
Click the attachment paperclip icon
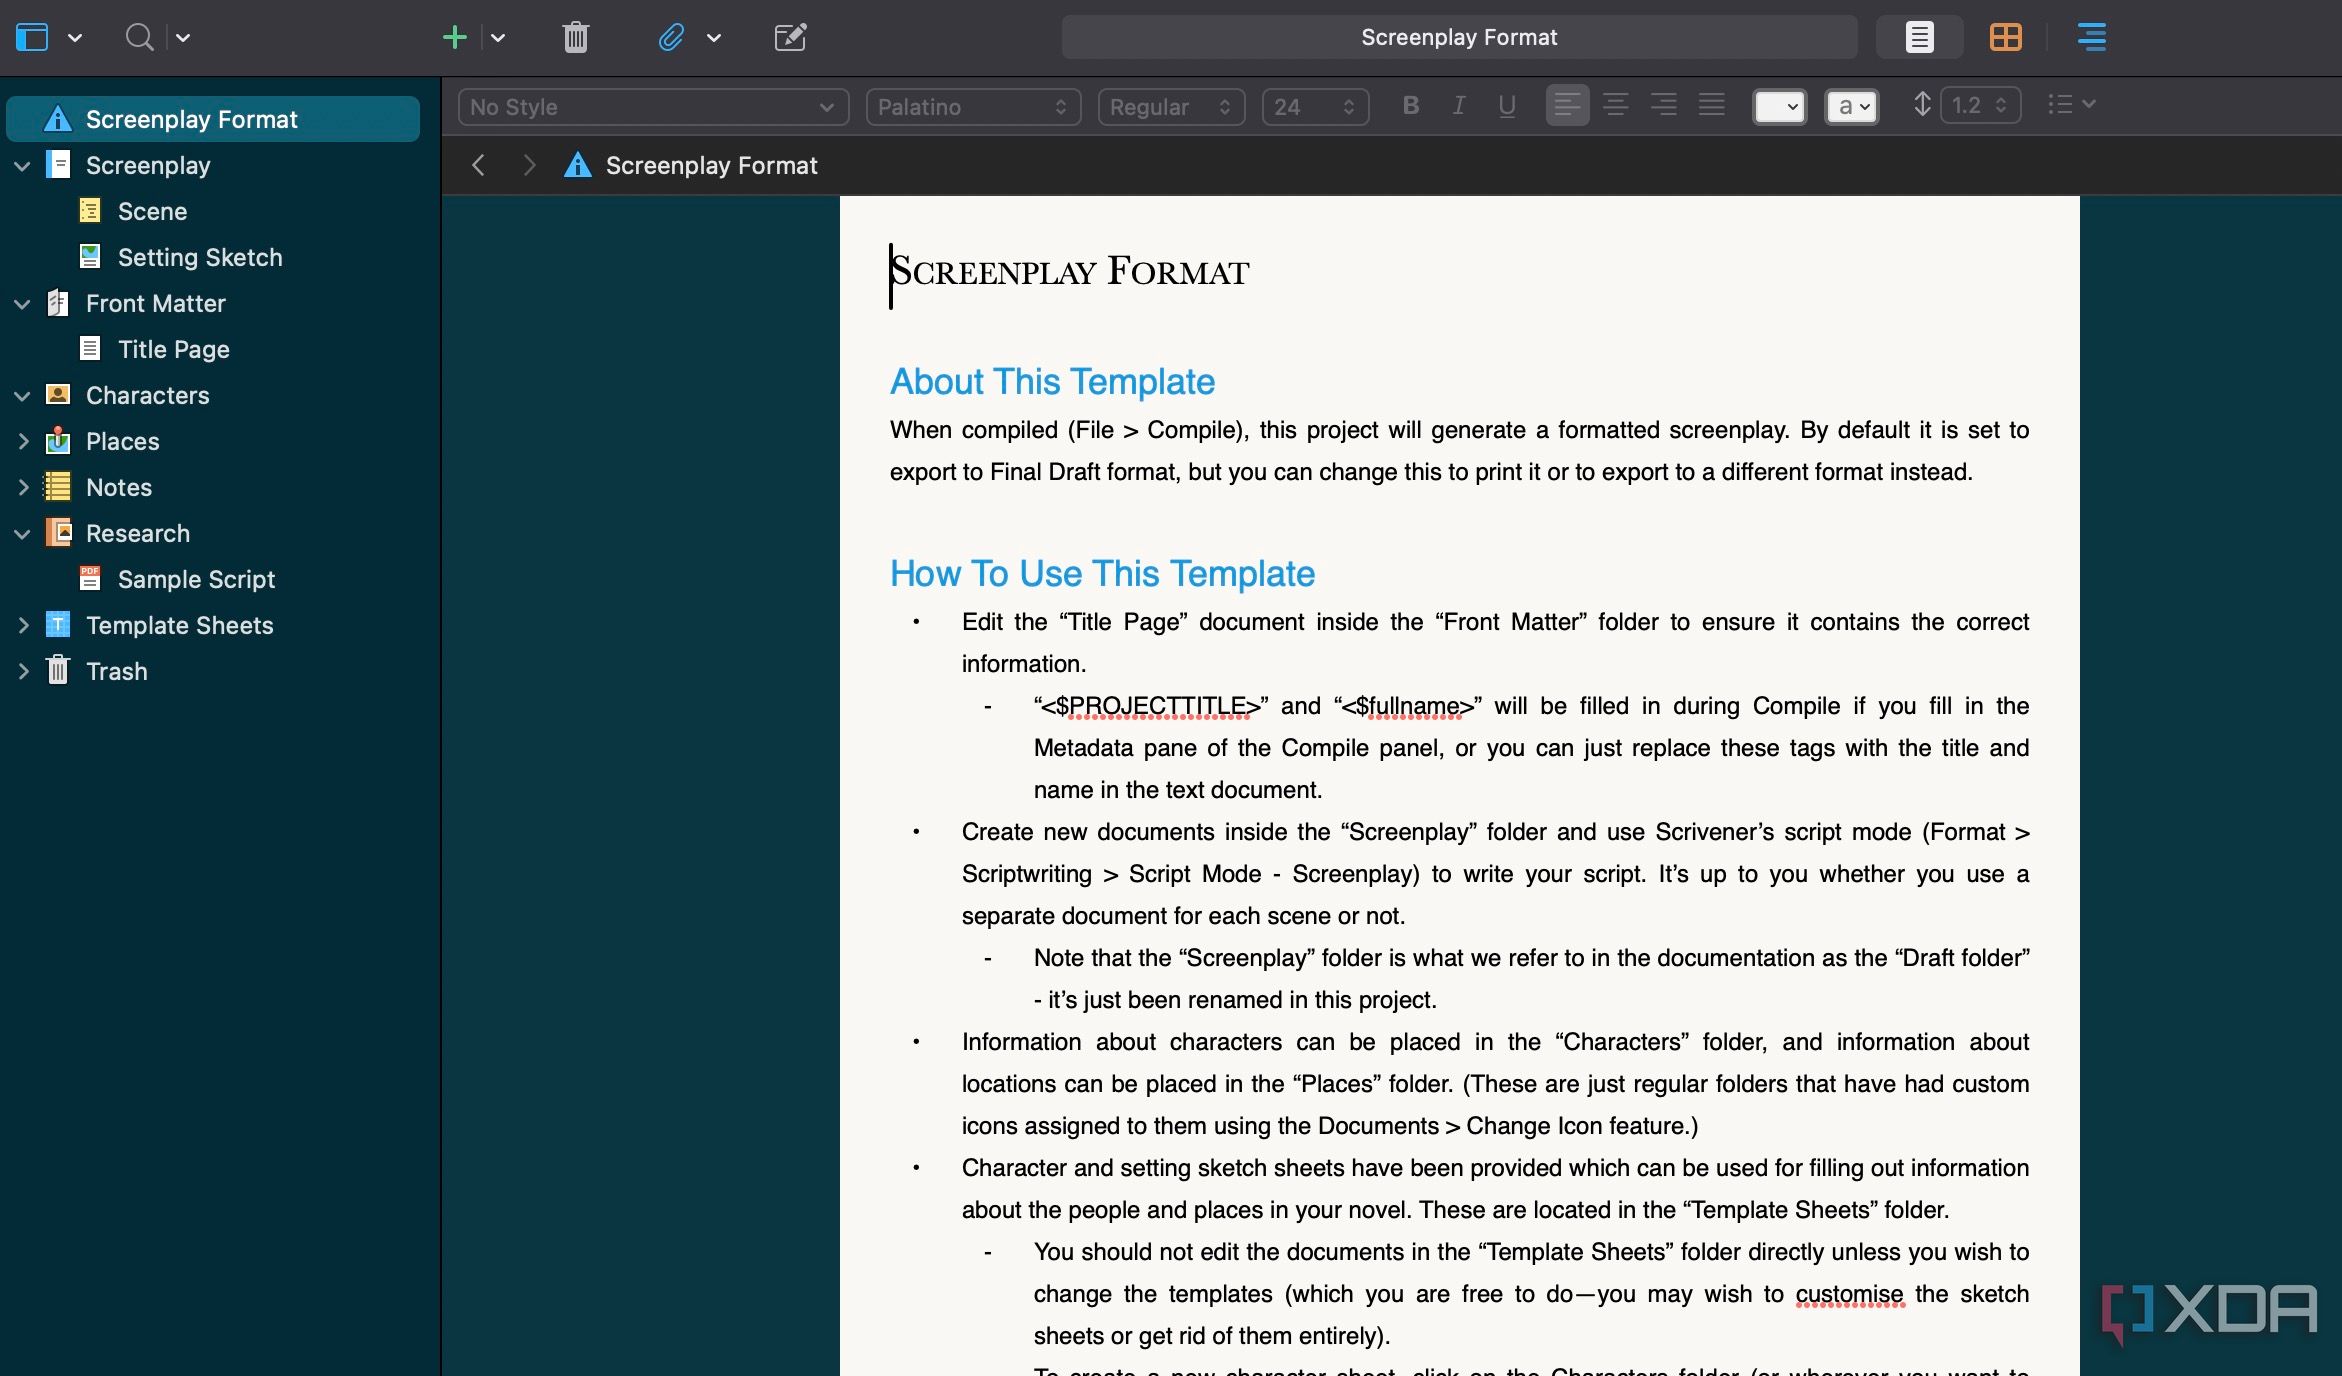(x=670, y=36)
